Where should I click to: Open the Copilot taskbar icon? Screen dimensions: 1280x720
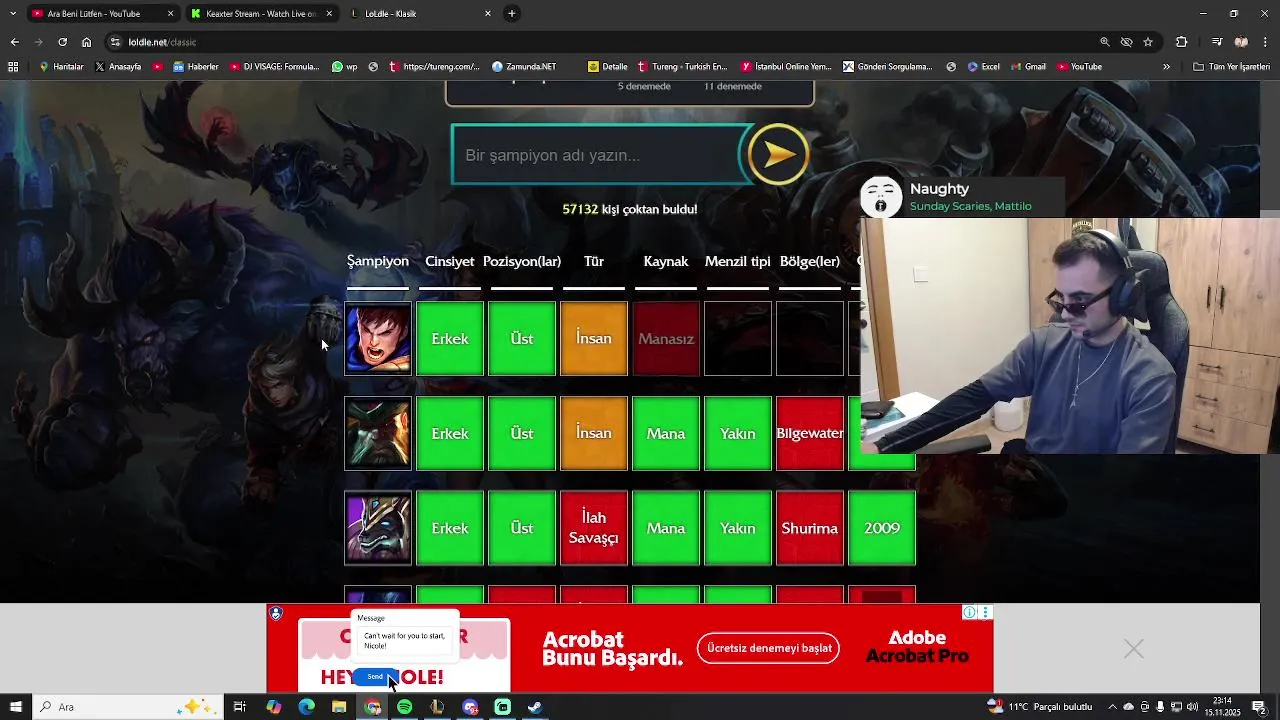pos(274,707)
